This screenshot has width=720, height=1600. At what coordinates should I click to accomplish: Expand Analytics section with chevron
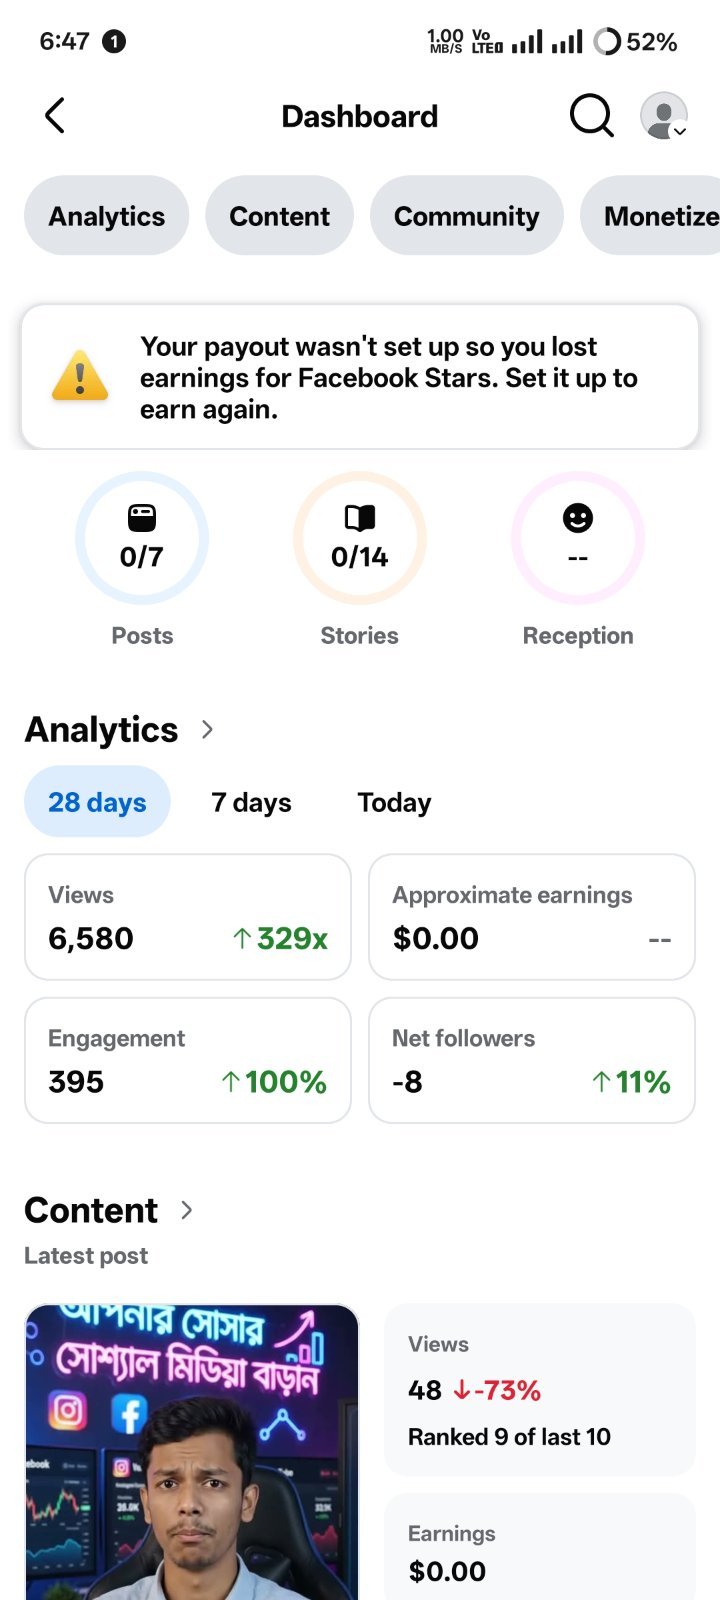point(207,730)
